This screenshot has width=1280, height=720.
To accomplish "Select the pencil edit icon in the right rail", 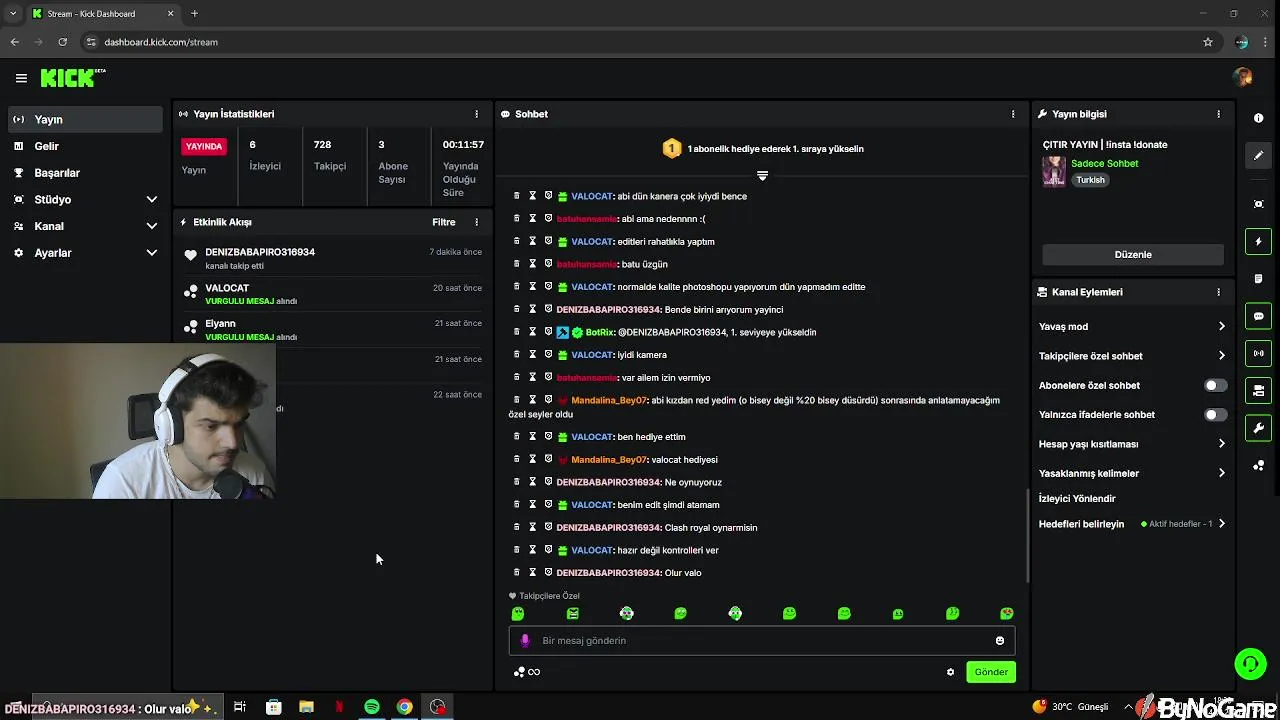I will (1258, 155).
